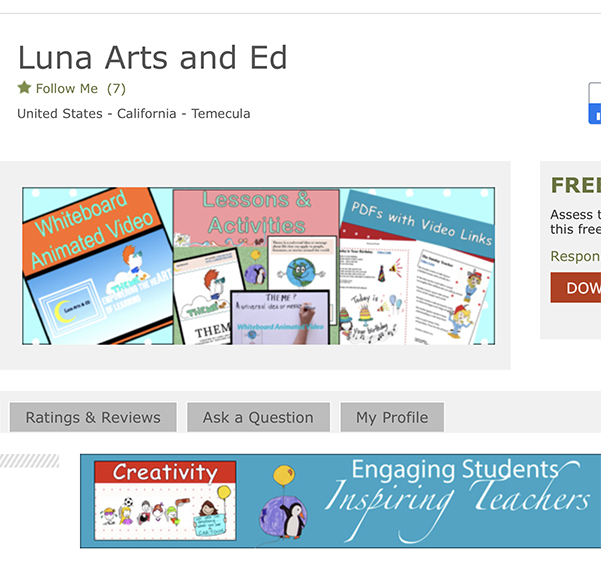Switch to the Ask a Question tab
The width and height of the screenshot is (601, 562).
[258, 418]
